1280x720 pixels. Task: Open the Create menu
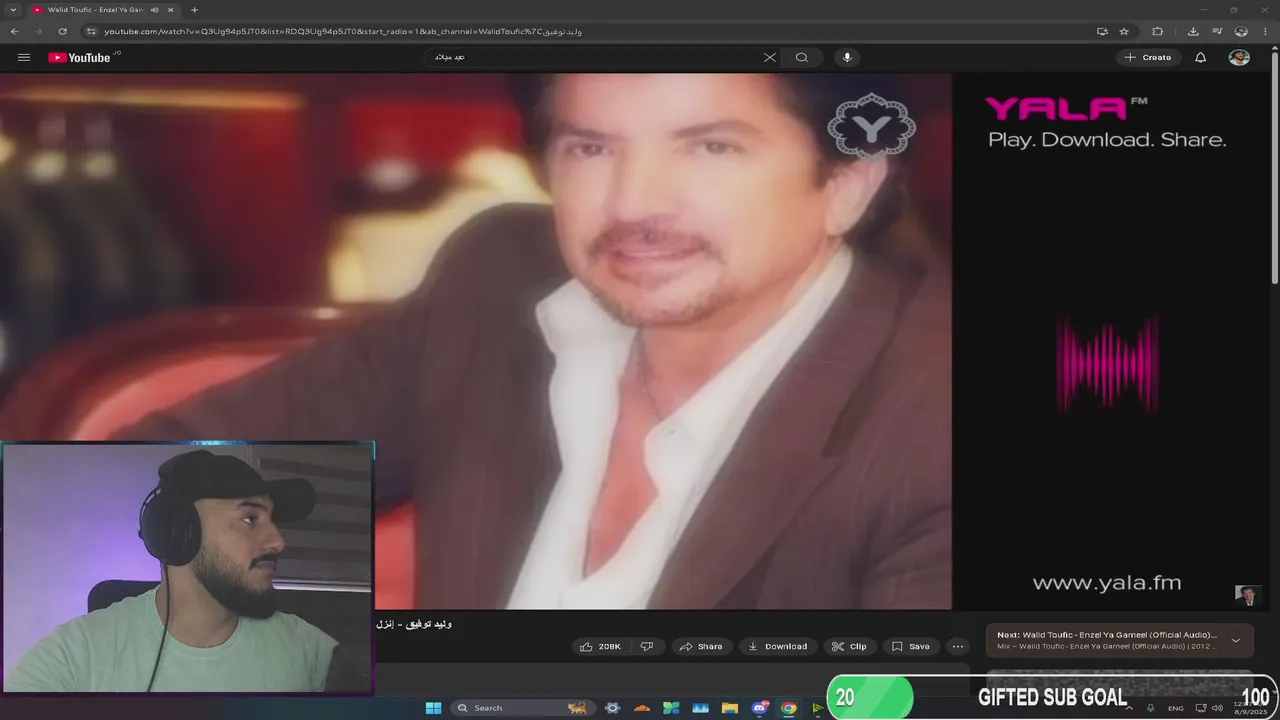pos(1147,57)
